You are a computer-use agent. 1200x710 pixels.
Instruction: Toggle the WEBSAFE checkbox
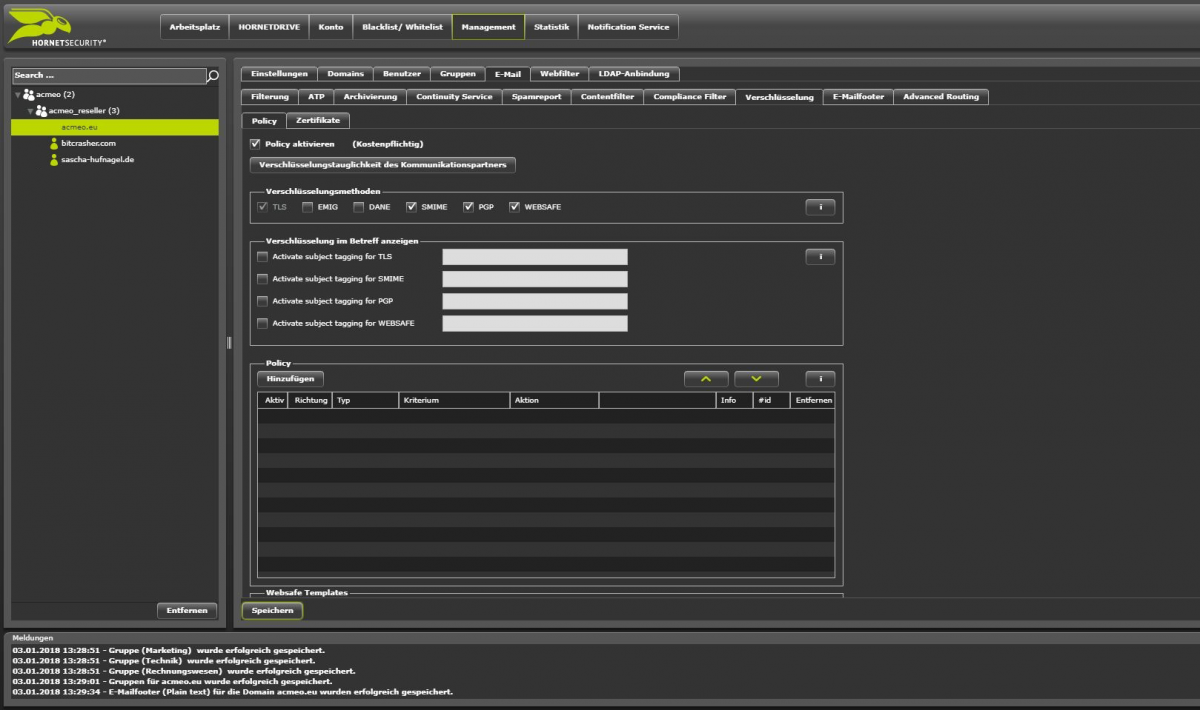(514, 207)
